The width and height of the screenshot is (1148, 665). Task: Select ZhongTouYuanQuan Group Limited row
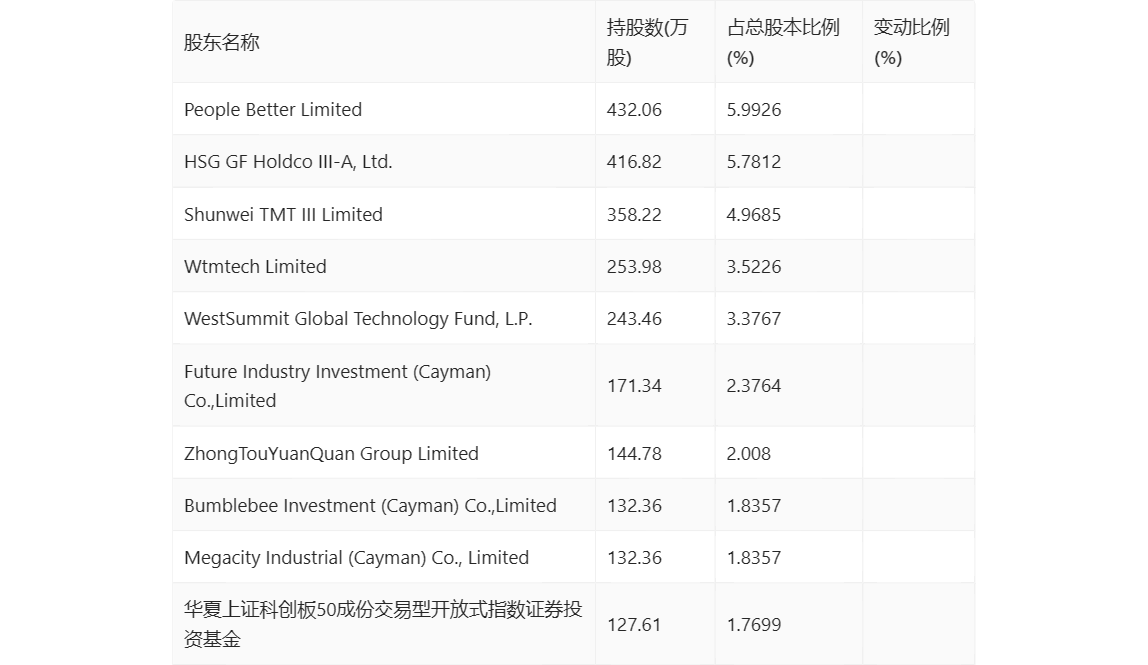331,454
